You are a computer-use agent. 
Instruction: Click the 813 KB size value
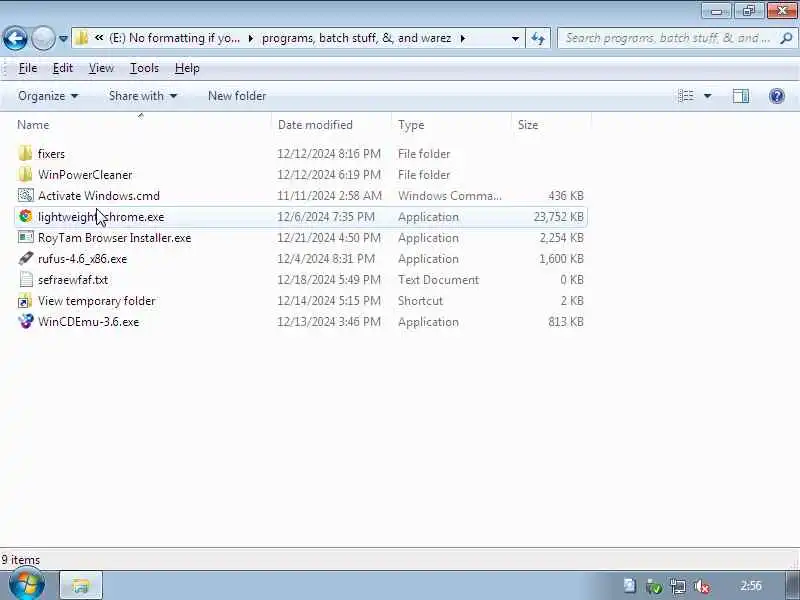(x=565, y=322)
